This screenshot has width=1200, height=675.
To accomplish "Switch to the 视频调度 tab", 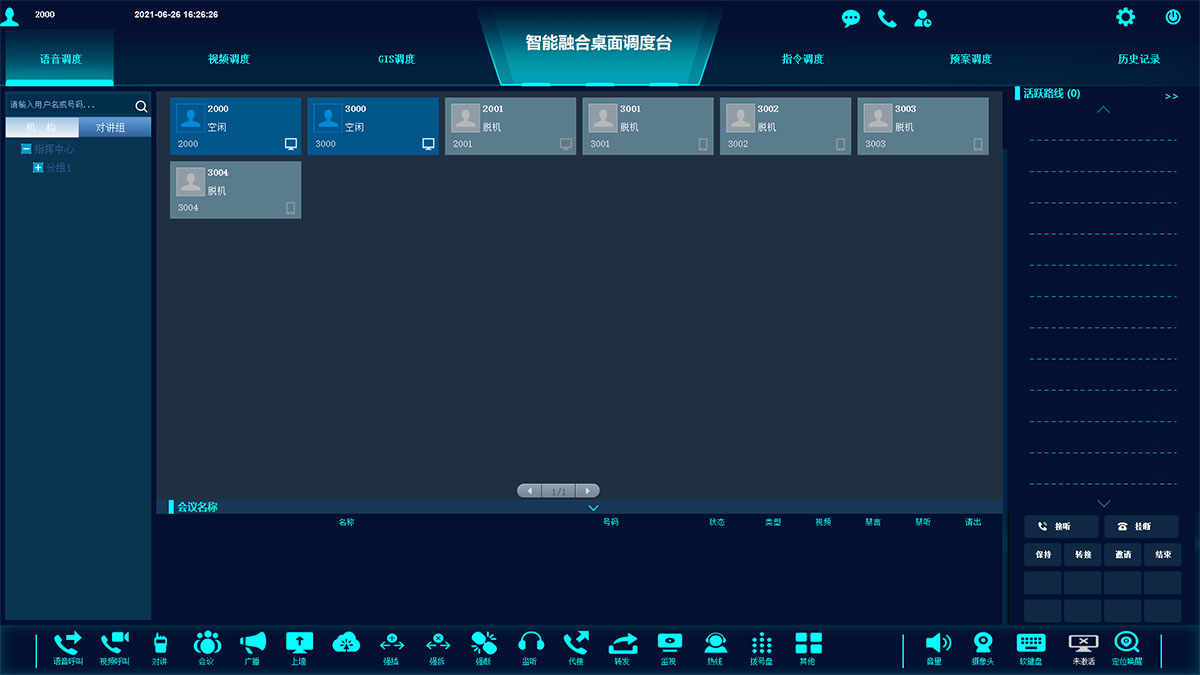I will [229, 59].
